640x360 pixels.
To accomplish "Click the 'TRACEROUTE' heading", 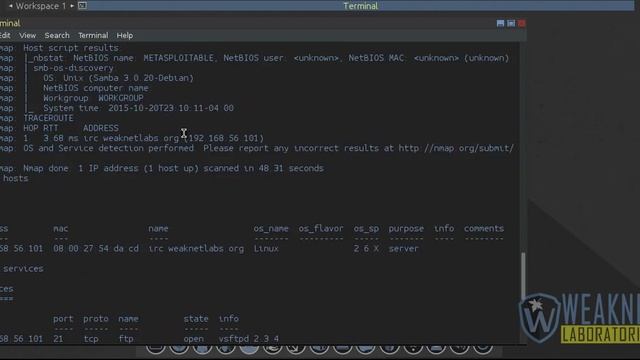I will [x=48, y=118].
